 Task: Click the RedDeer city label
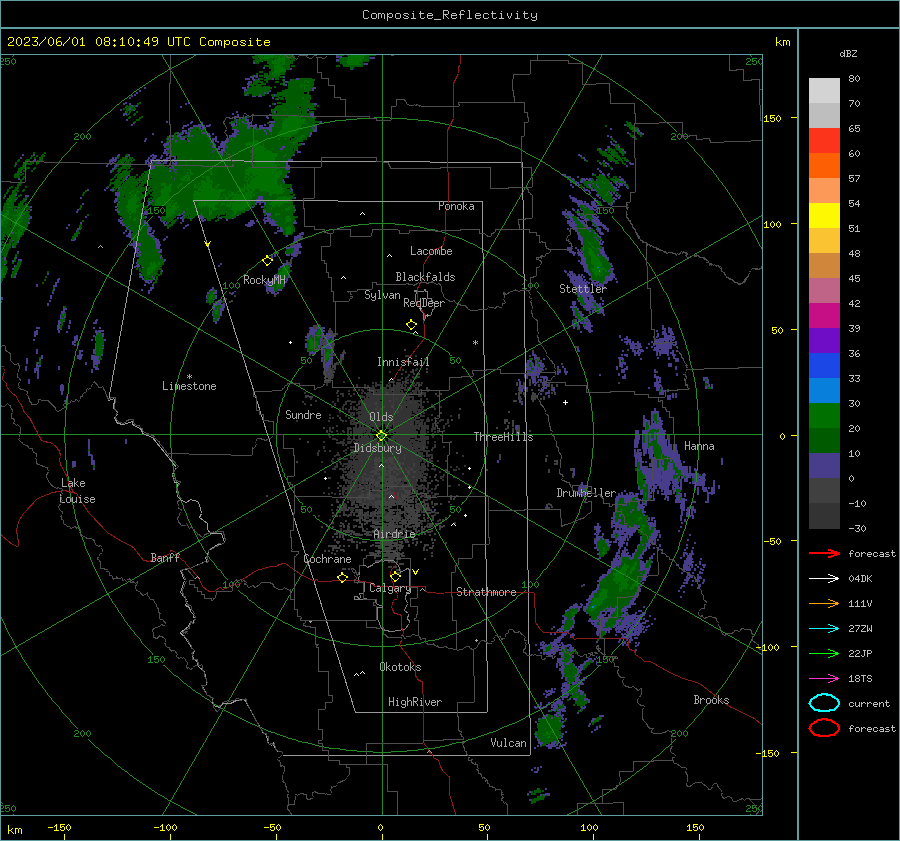[x=424, y=303]
